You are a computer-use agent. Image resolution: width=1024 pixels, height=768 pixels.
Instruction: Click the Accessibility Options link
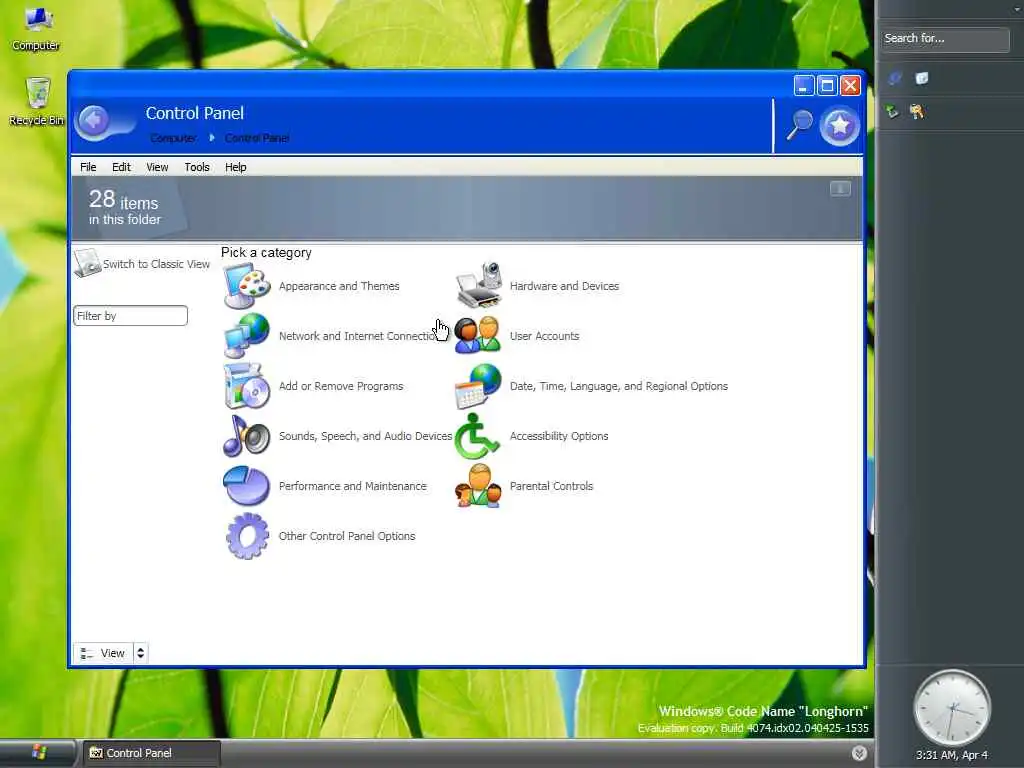click(x=559, y=436)
